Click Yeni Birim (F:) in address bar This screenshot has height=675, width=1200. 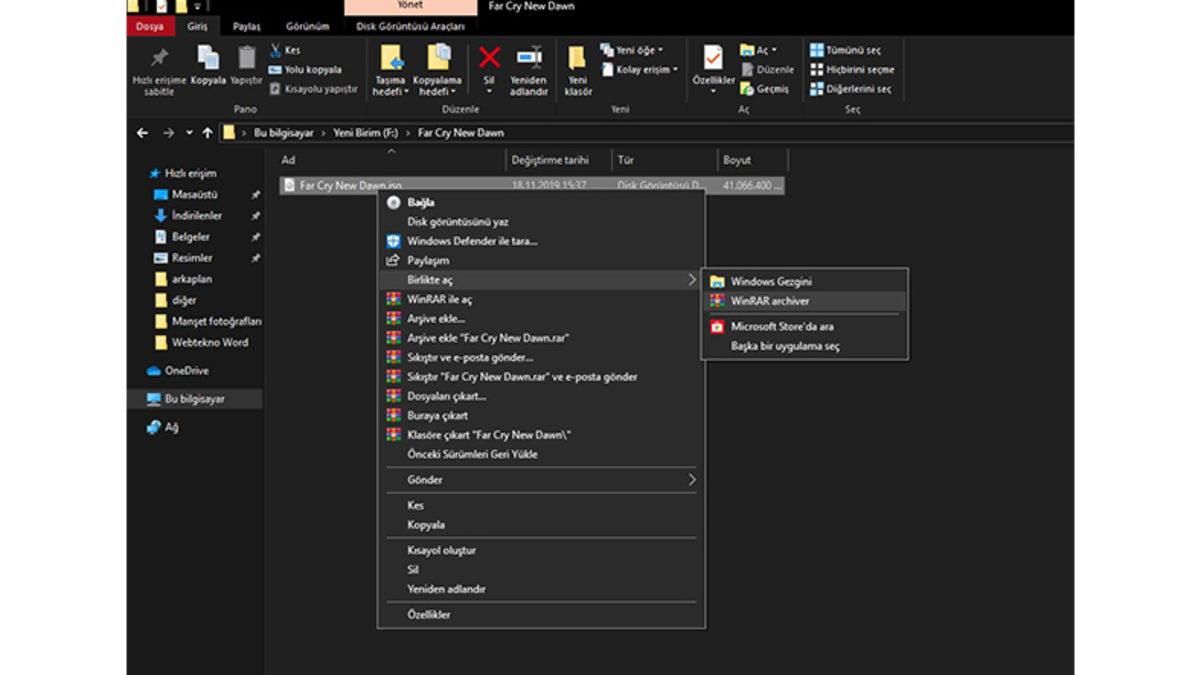[364, 133]
